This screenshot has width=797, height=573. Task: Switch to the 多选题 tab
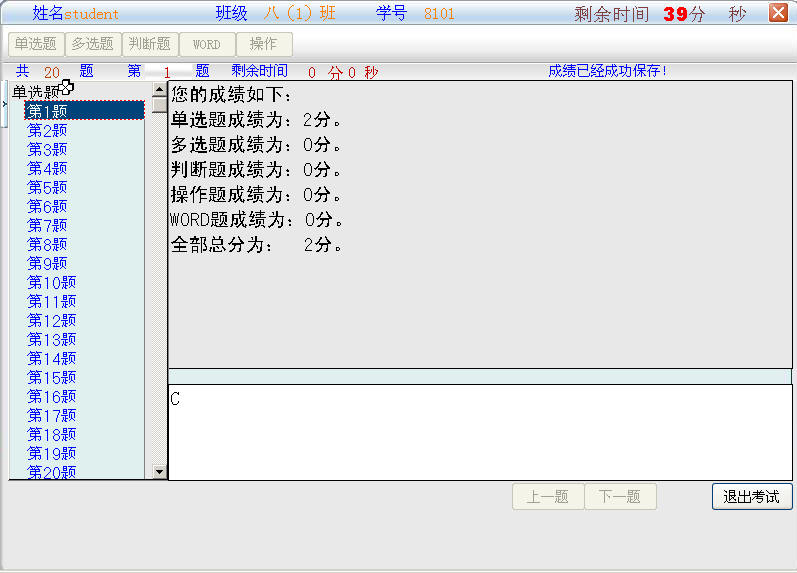93,44
